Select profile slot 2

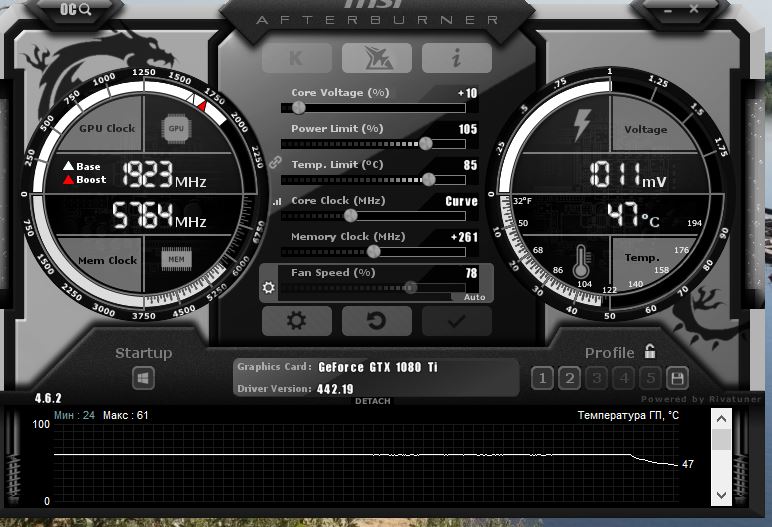click(569, 378)
